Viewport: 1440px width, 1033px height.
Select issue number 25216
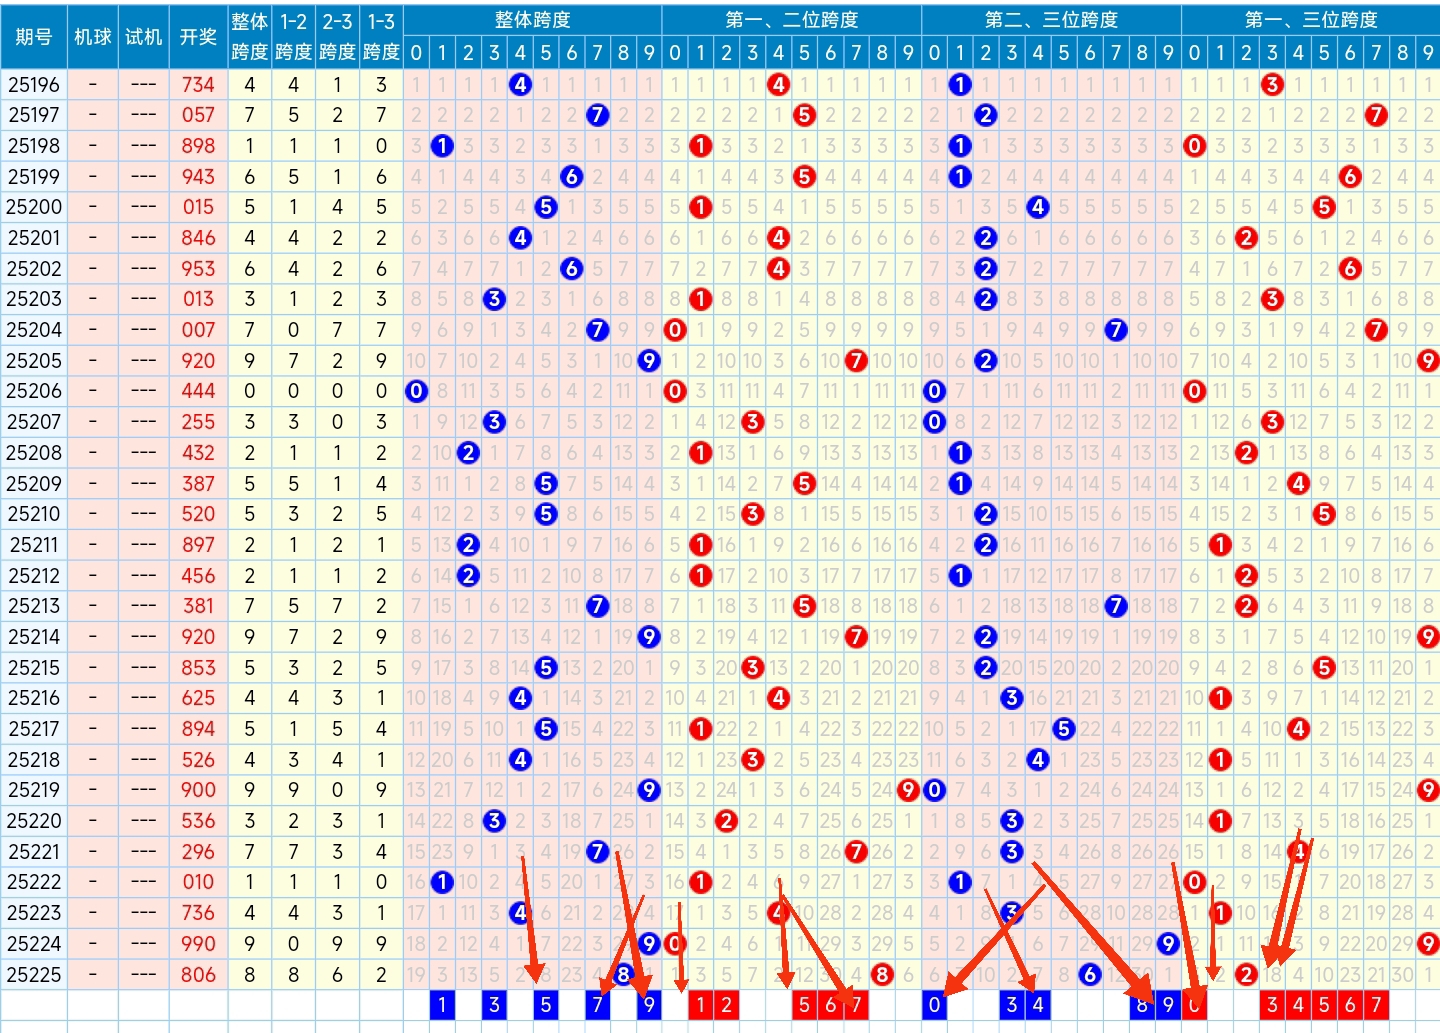pyautogui.click(x=34, y=698)
